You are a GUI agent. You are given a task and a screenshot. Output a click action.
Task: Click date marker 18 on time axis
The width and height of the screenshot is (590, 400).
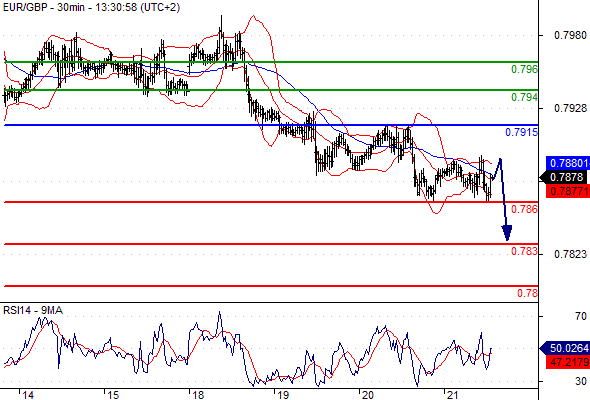(x=198, y=395)
